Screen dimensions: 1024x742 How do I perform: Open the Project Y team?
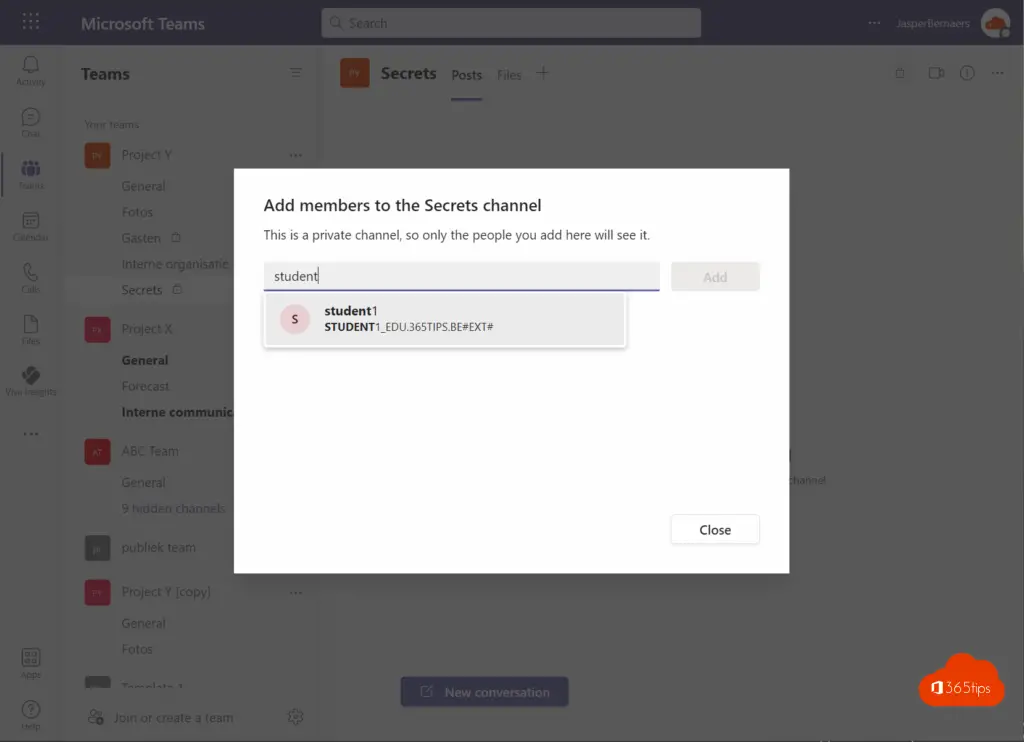point(146,155)
